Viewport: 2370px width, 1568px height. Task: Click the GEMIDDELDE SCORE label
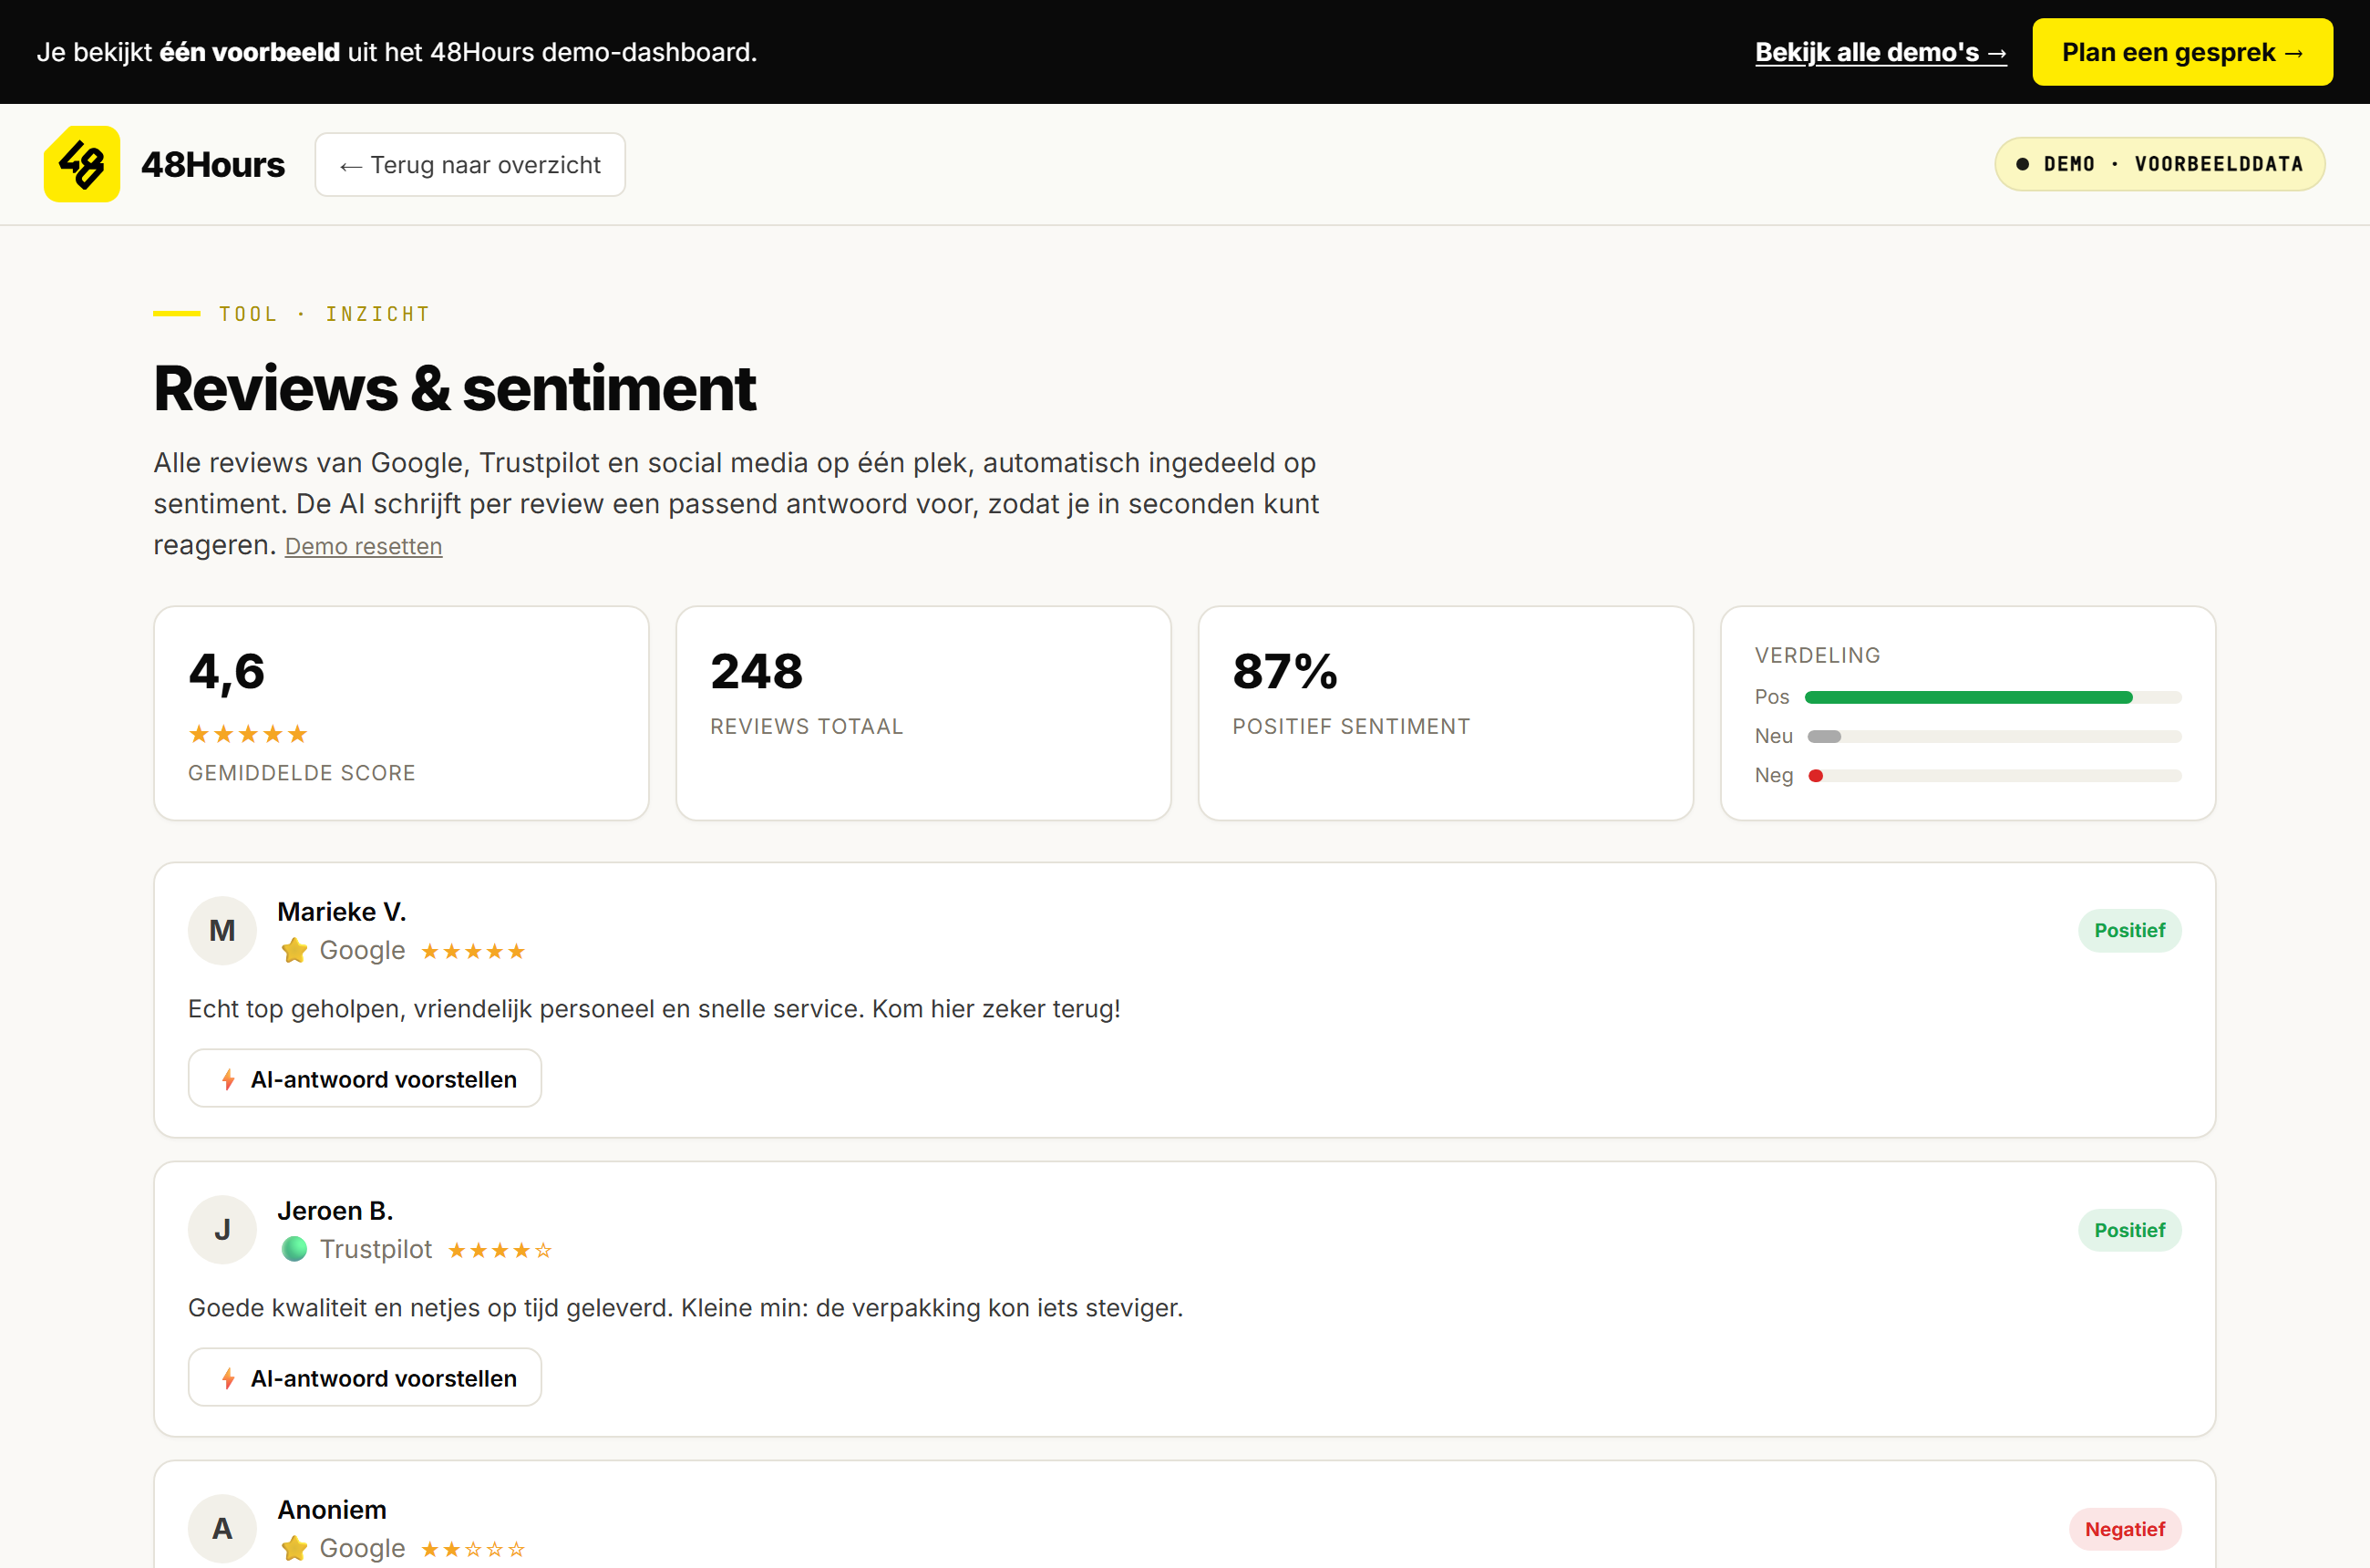tap(302, 773)
